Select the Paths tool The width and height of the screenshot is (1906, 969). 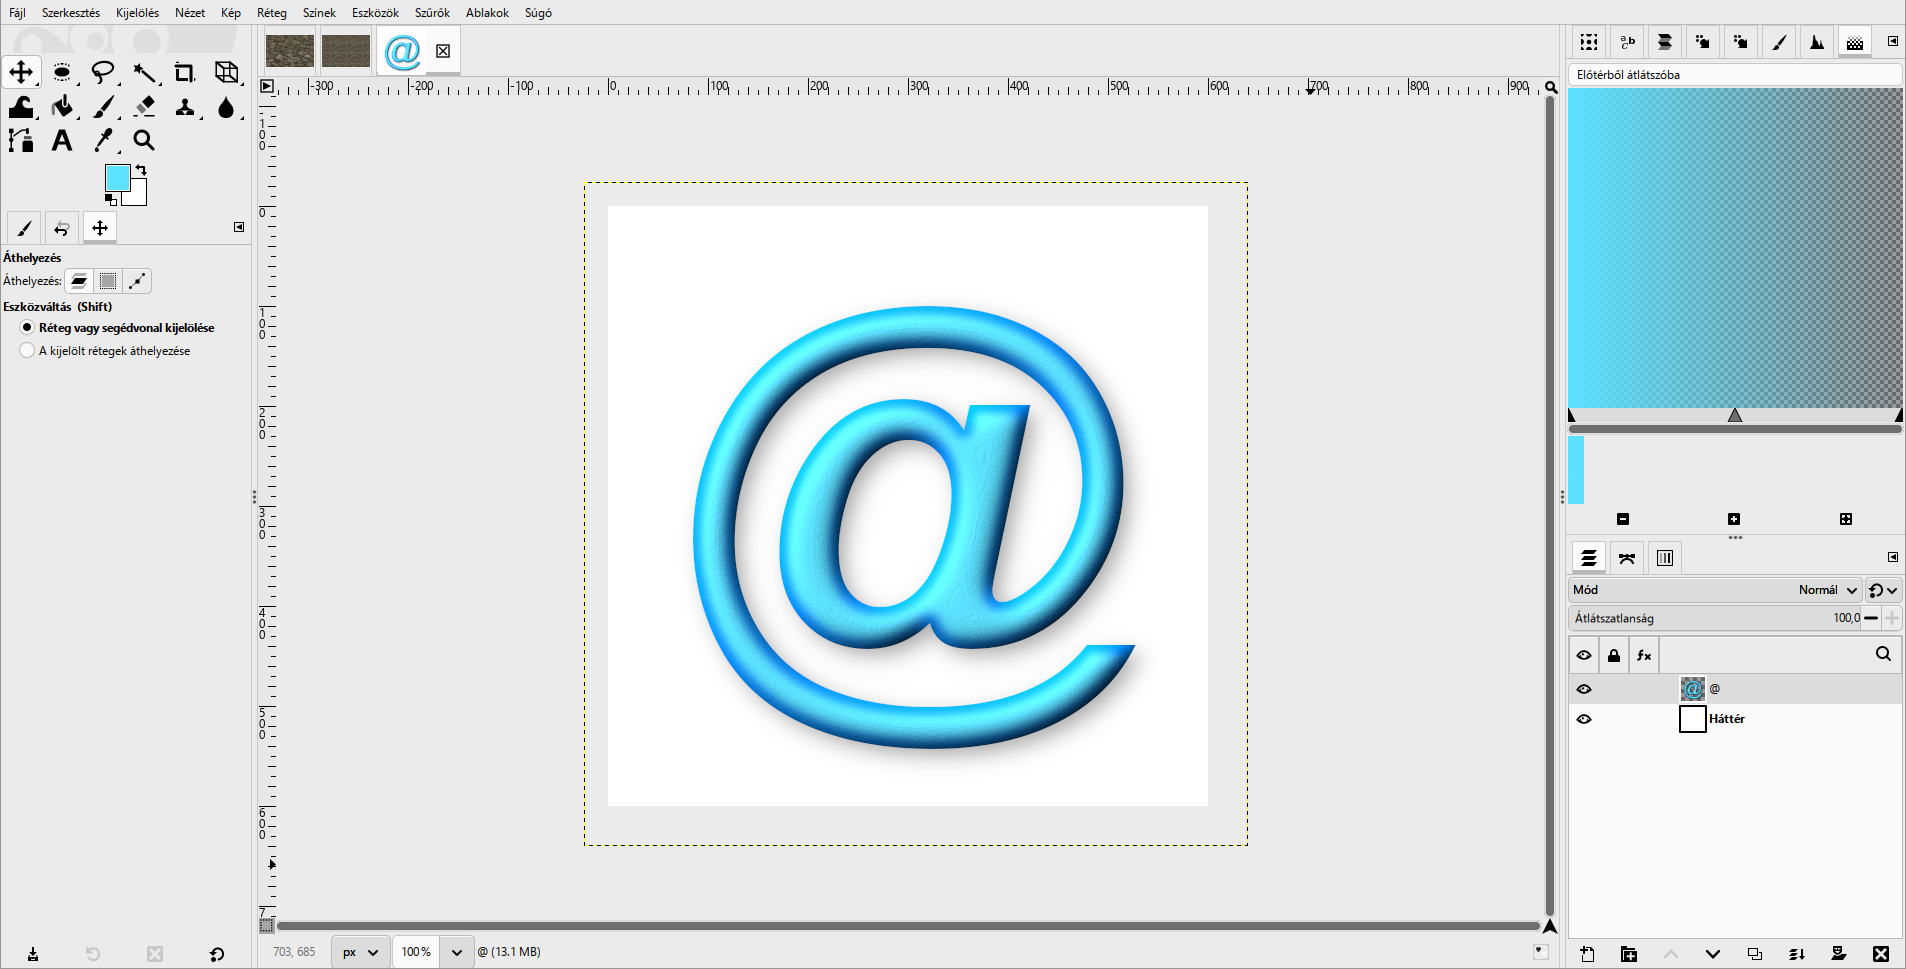click(x=21, y=141)
